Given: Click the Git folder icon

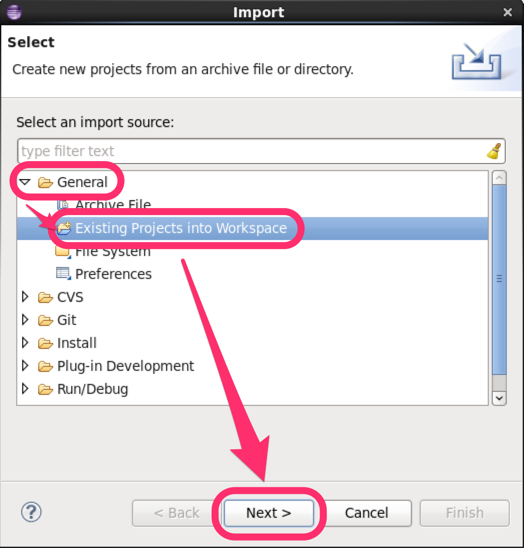Looking at the screenshot, I should pos(45,320).
